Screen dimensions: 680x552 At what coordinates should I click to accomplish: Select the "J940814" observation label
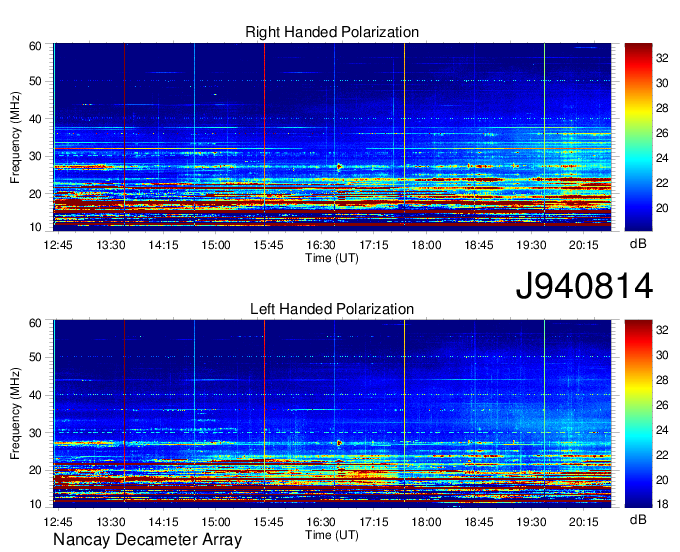coord(584,286)
